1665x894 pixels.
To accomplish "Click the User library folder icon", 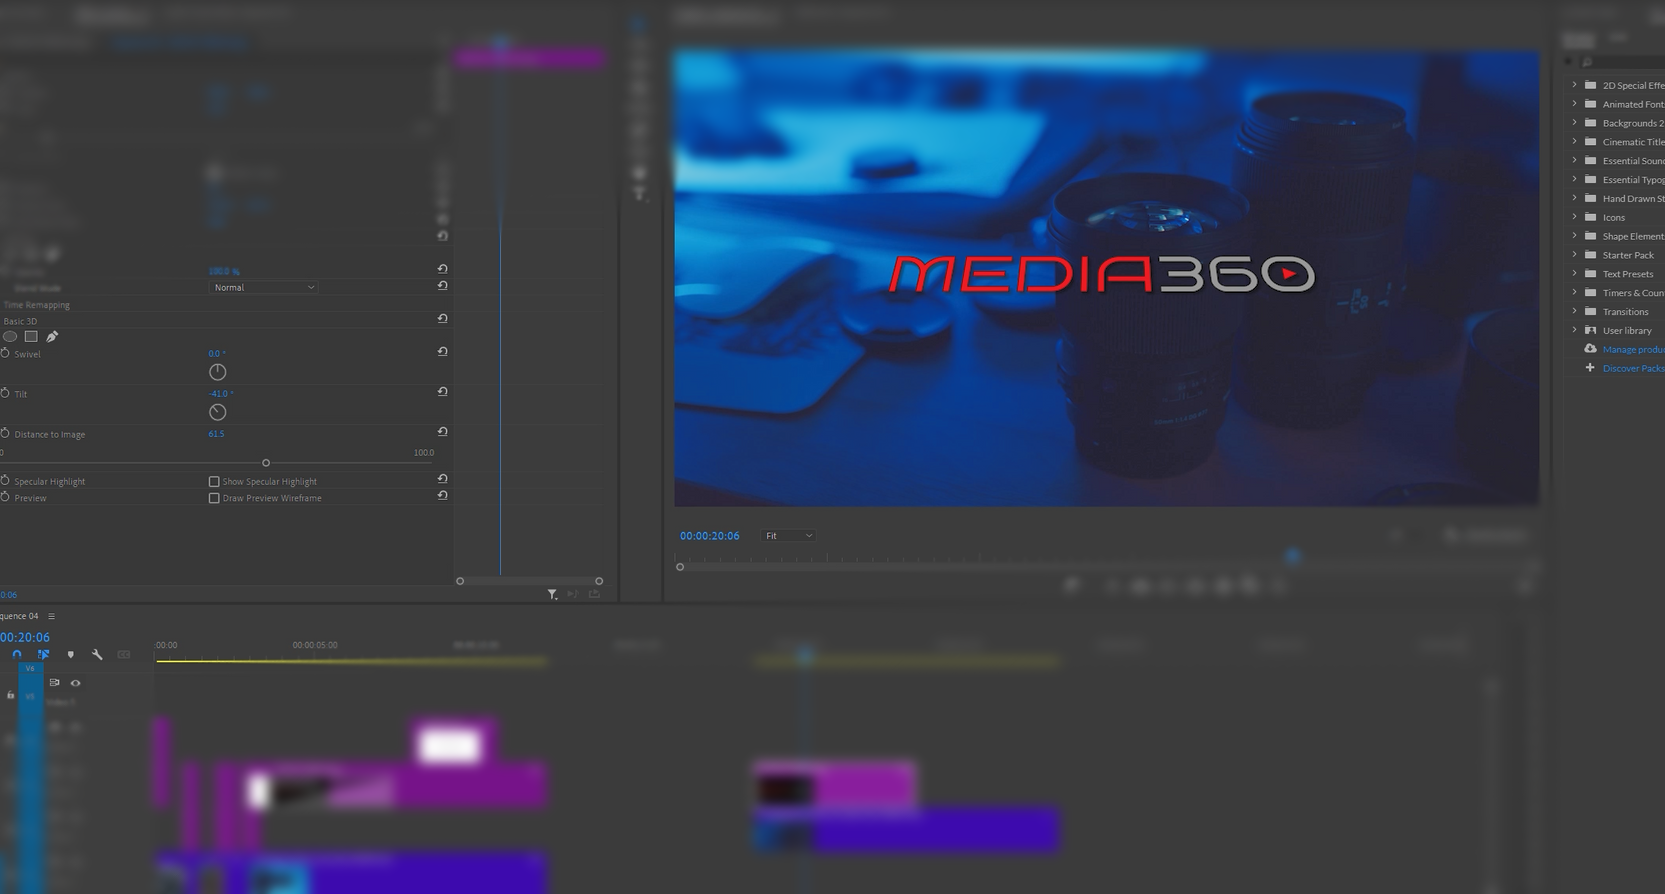I will click(1590, 330).
